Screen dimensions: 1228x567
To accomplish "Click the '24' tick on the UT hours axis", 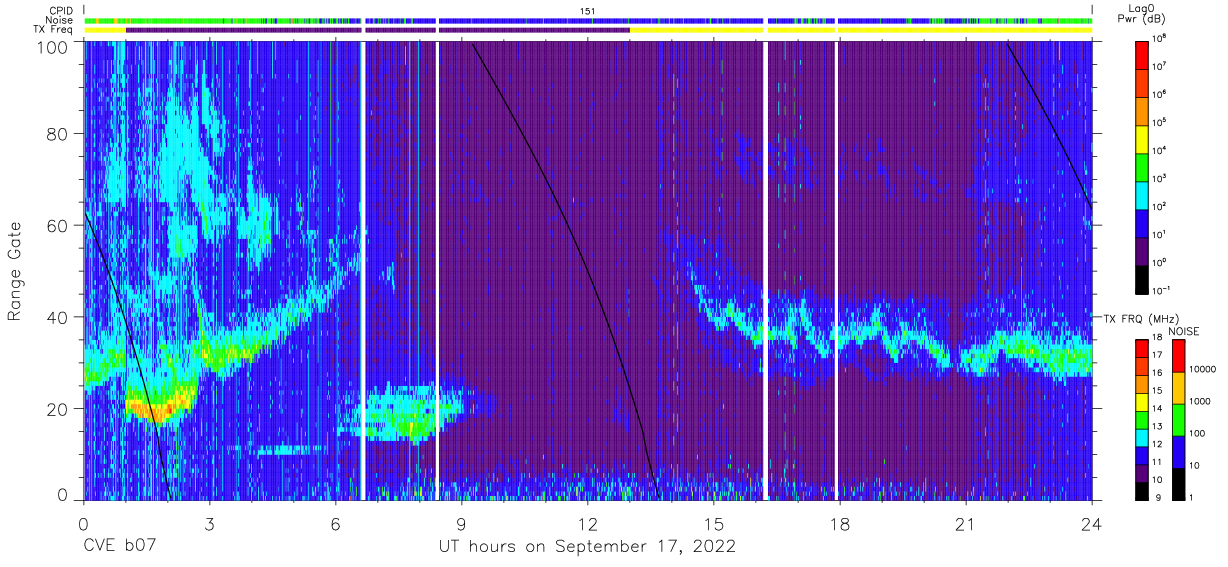I will click(x=1091, y=522).
